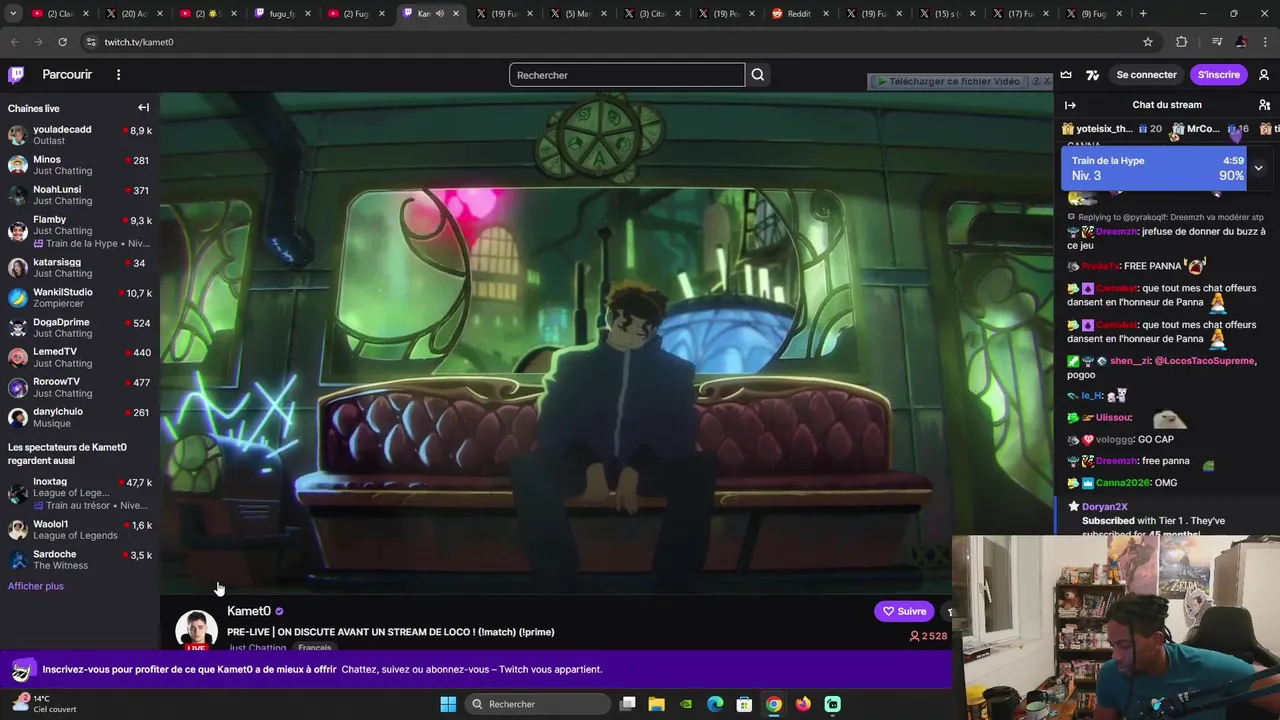The width and height of the screenshot is (1280, 720).
Task: Click the Français tag
Action: (x=314, y=648)
